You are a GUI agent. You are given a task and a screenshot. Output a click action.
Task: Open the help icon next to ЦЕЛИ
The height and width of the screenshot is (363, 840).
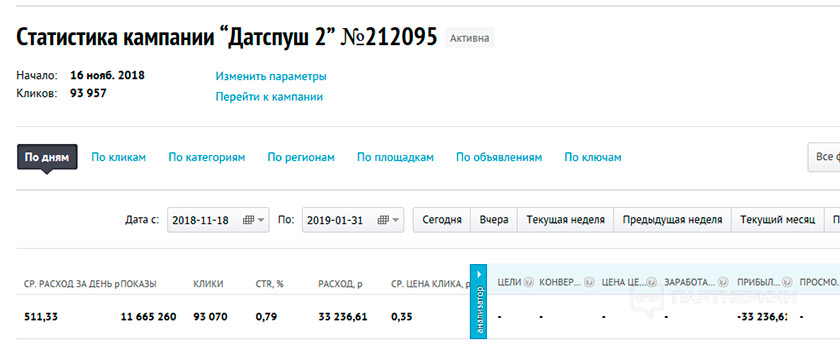529,282
